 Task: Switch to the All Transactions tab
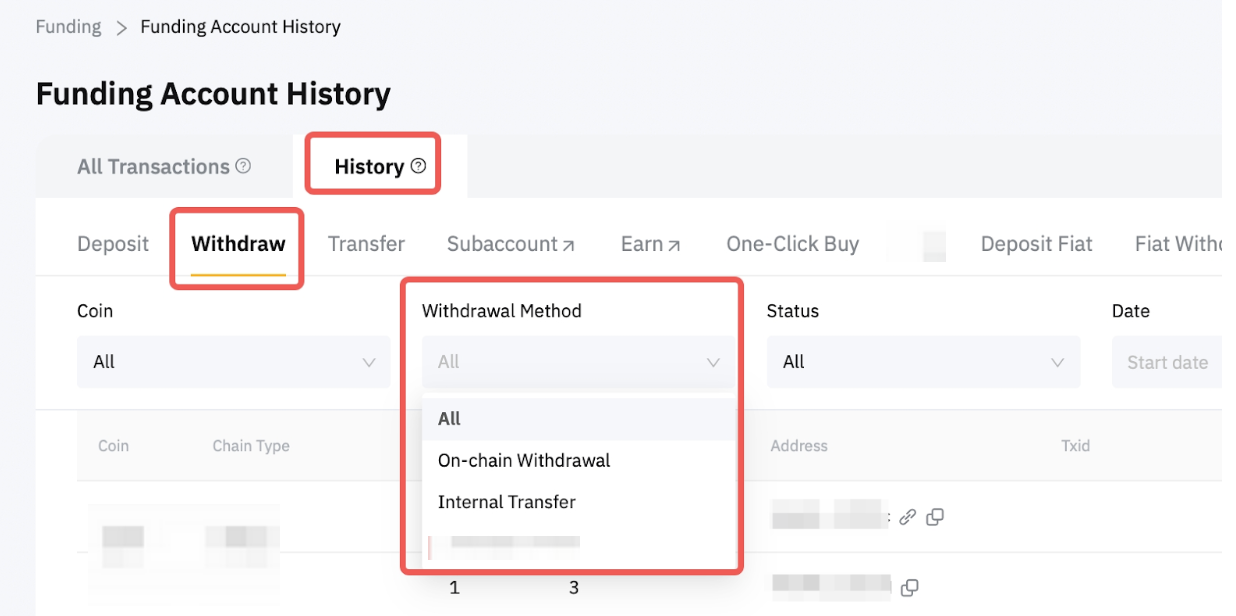[153, 167]
